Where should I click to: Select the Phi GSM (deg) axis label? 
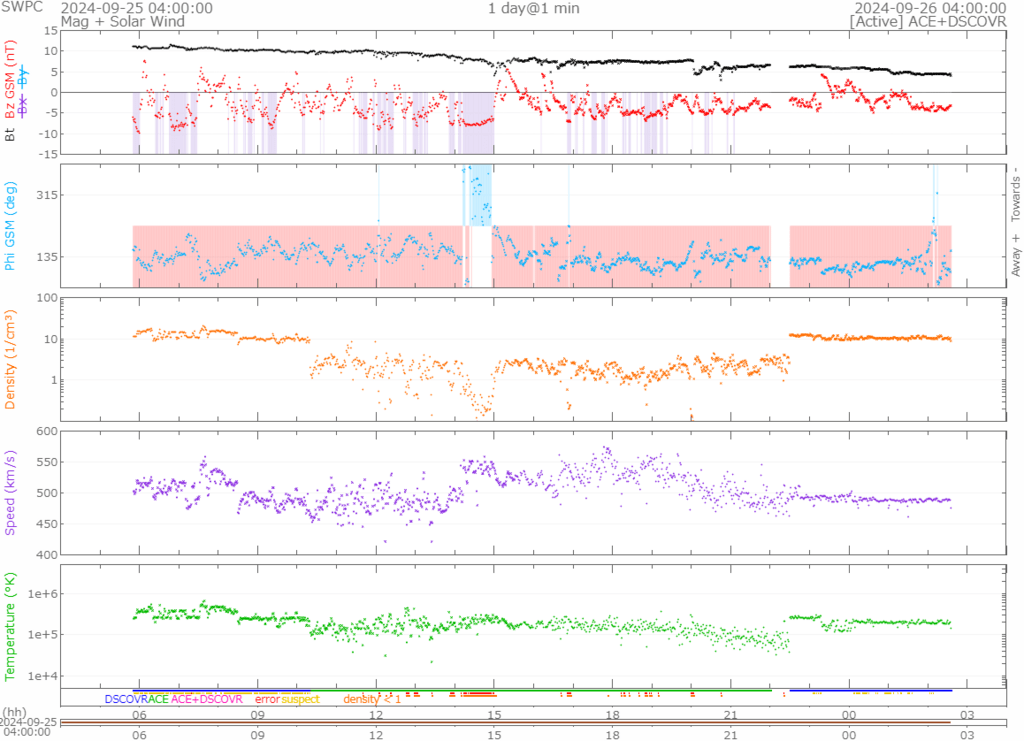click(x=10, y=227)
